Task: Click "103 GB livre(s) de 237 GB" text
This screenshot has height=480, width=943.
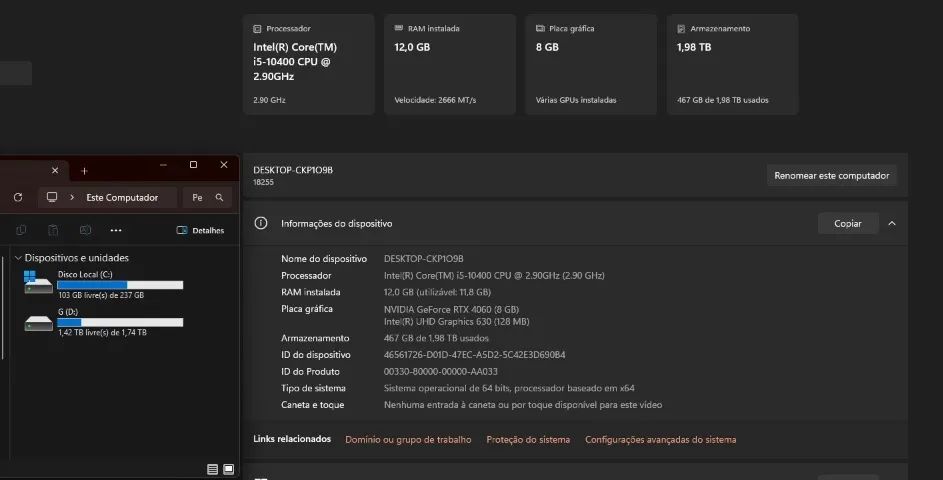Action: click(x=101, y=295)
